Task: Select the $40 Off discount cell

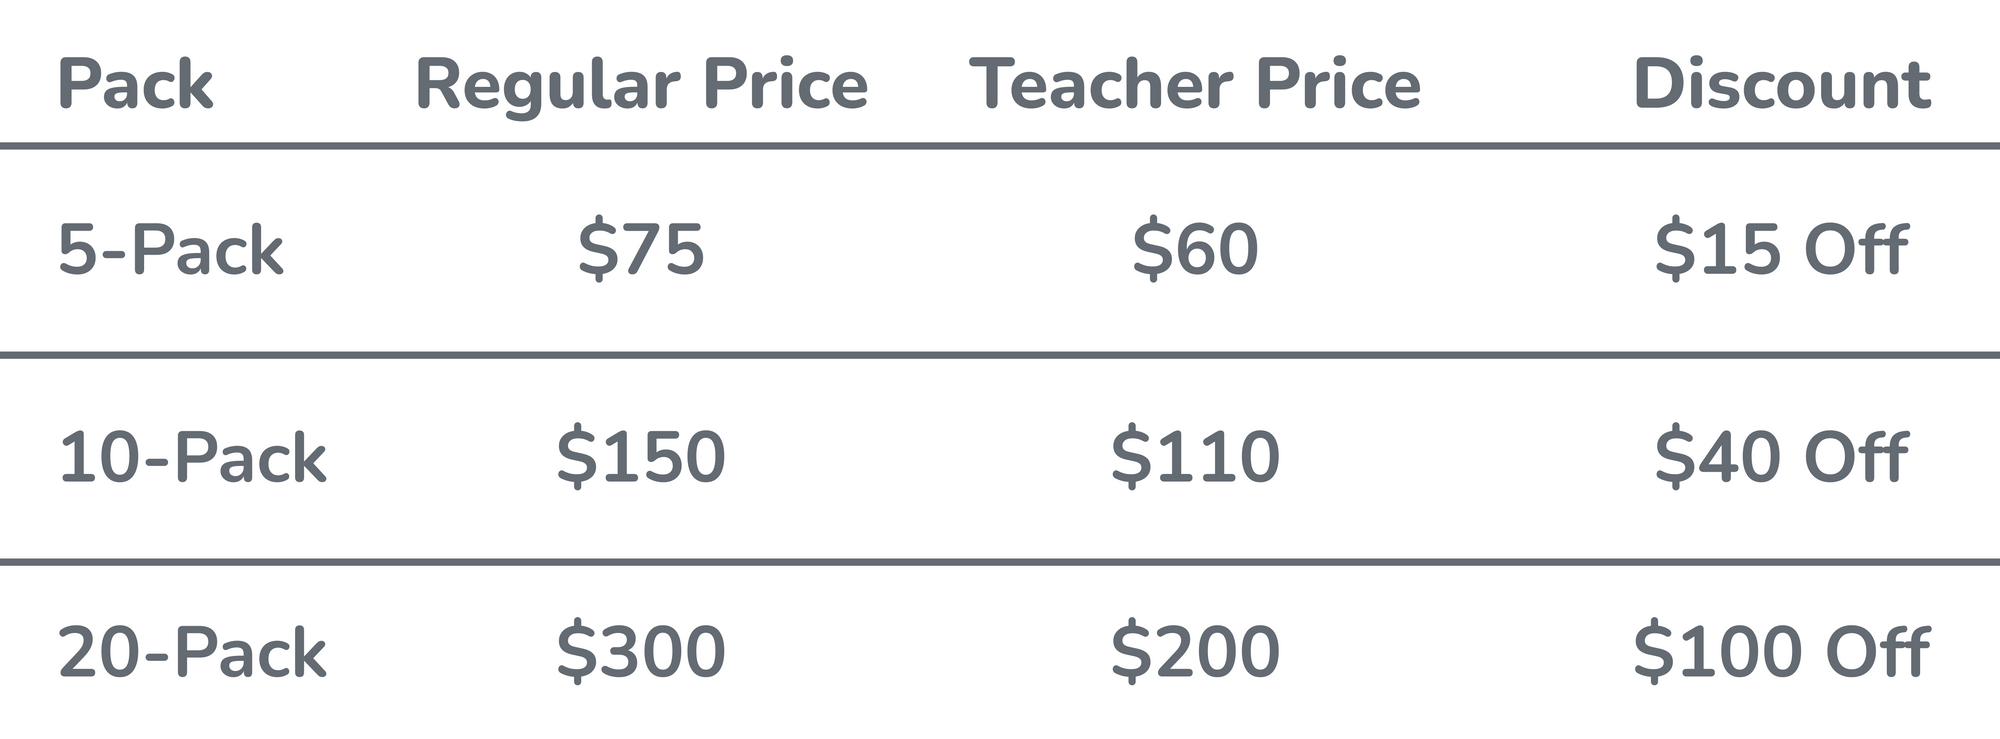Action: (1781, 458)
